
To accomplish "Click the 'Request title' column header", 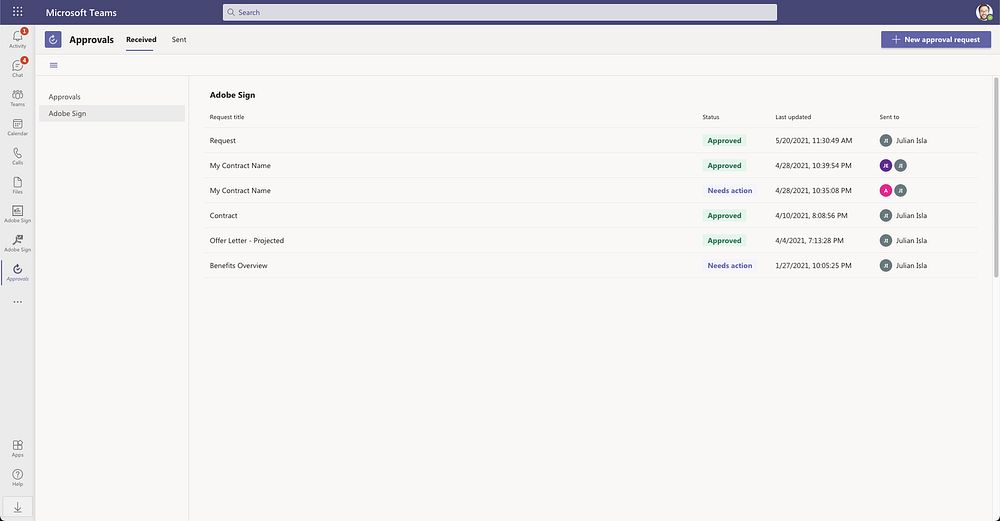I will pyautogui.click(x=227, y=117).
